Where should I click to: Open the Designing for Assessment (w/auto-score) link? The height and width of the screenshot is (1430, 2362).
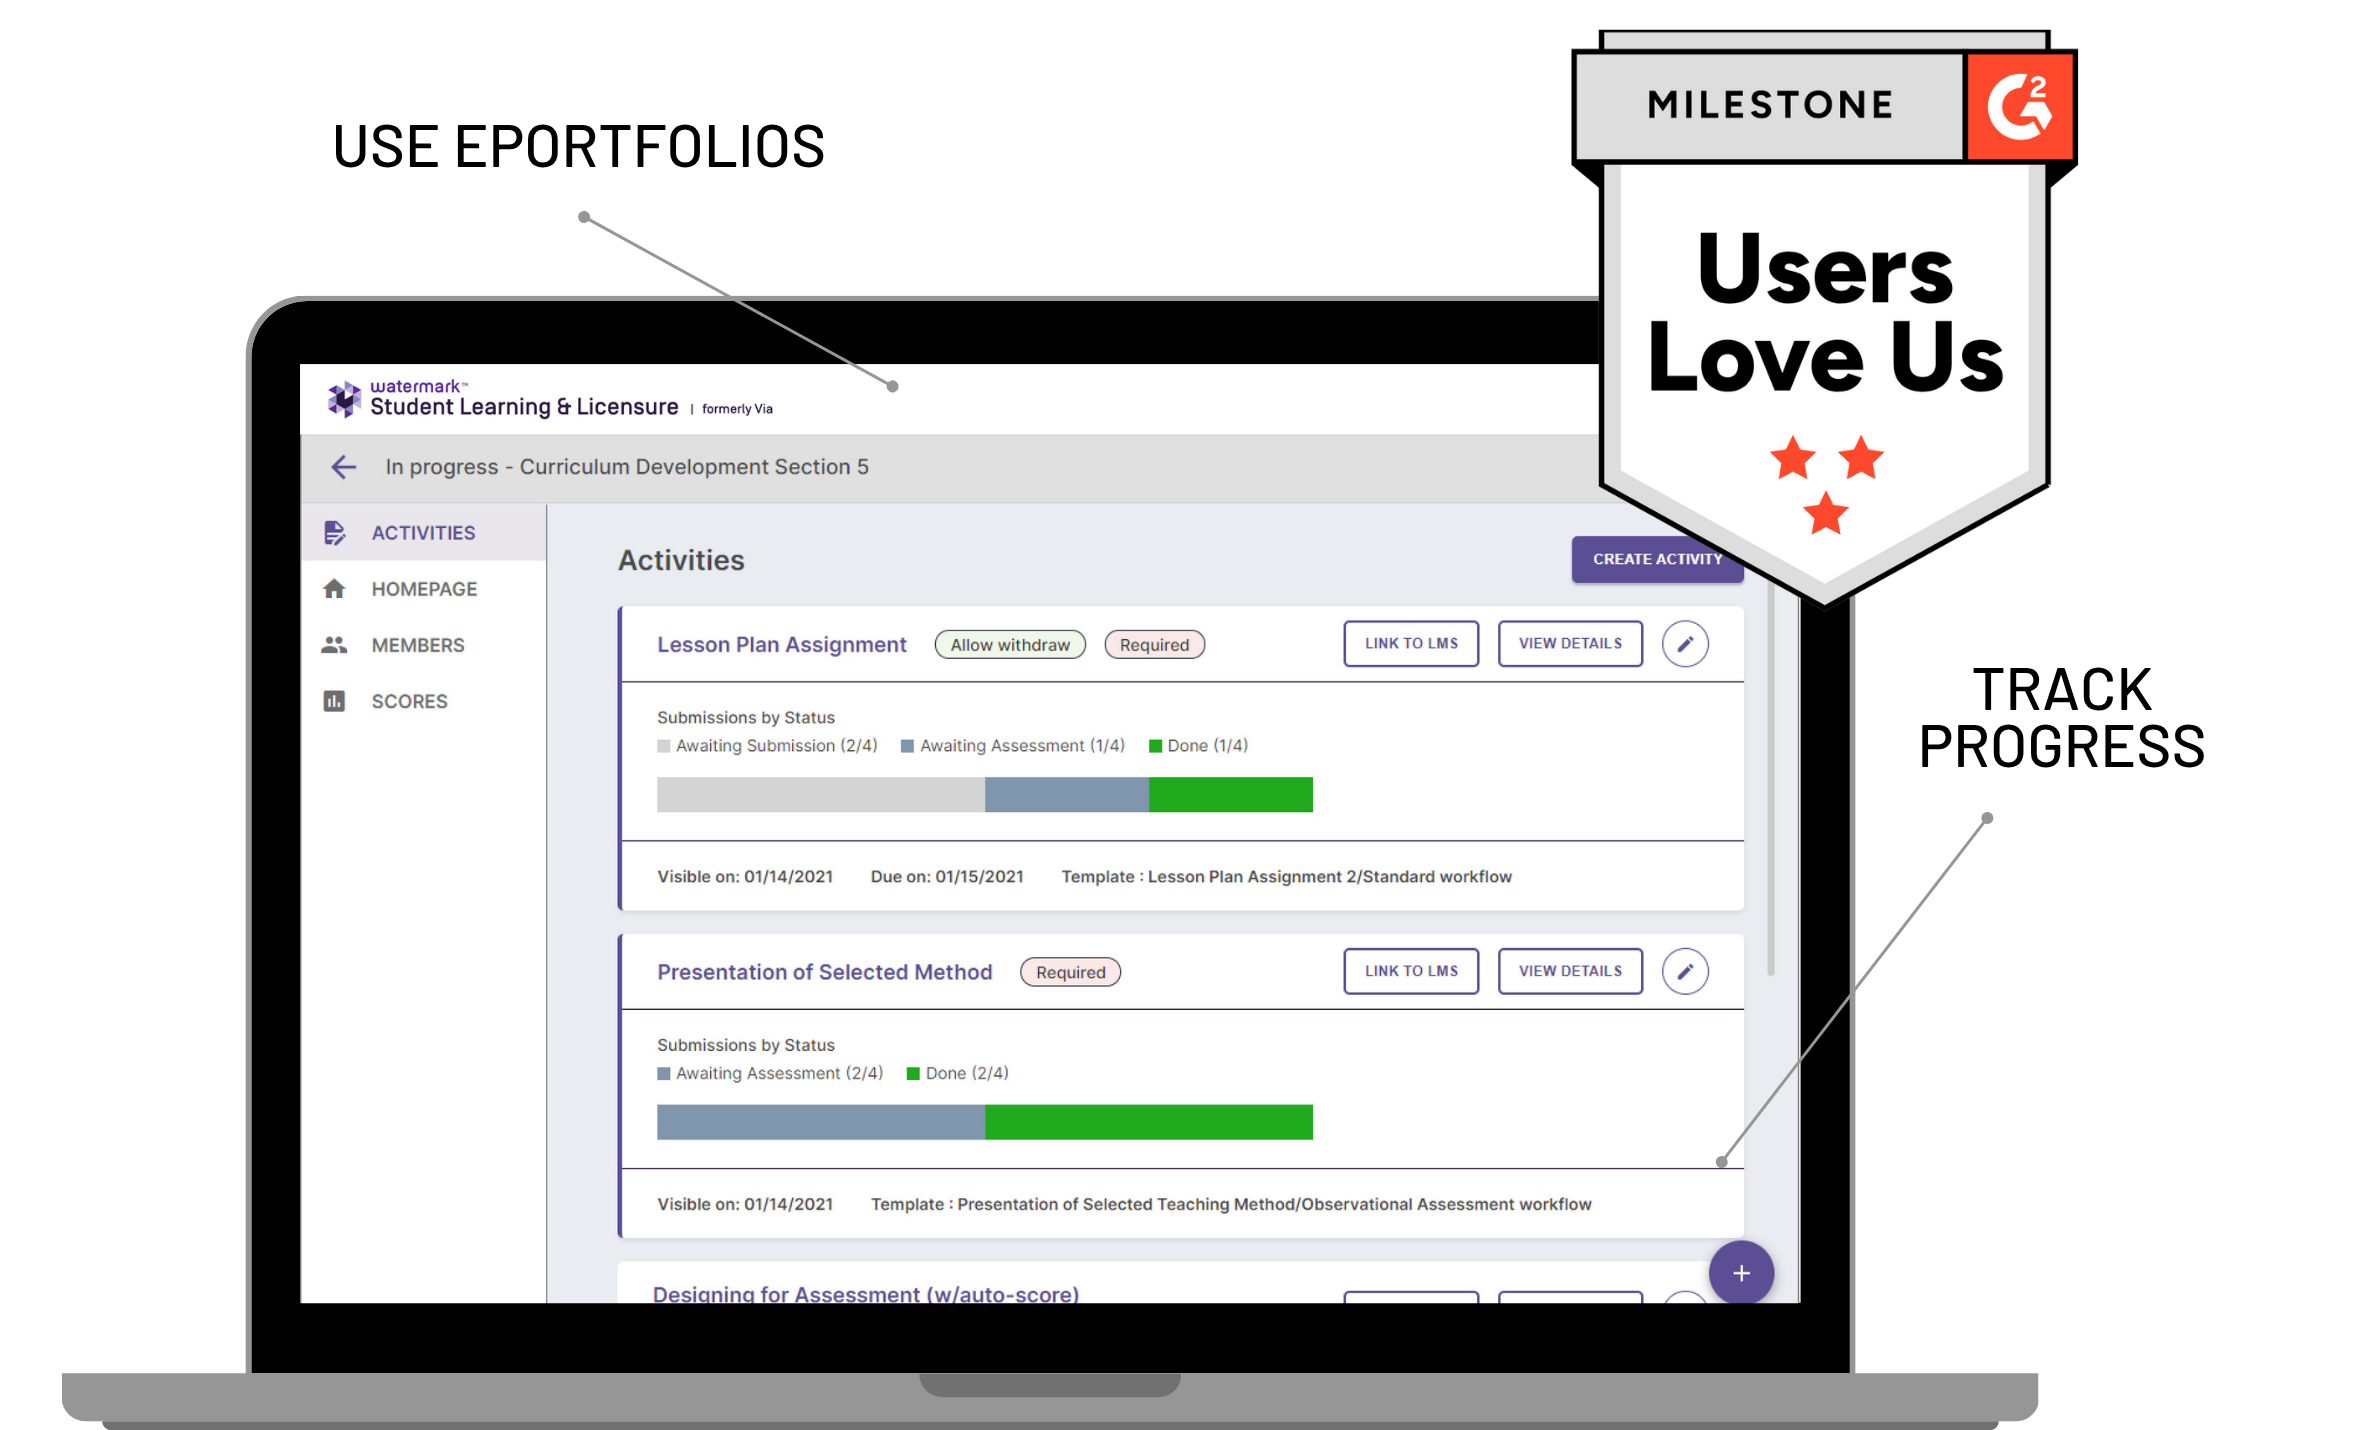click(x=865, y=1293)
